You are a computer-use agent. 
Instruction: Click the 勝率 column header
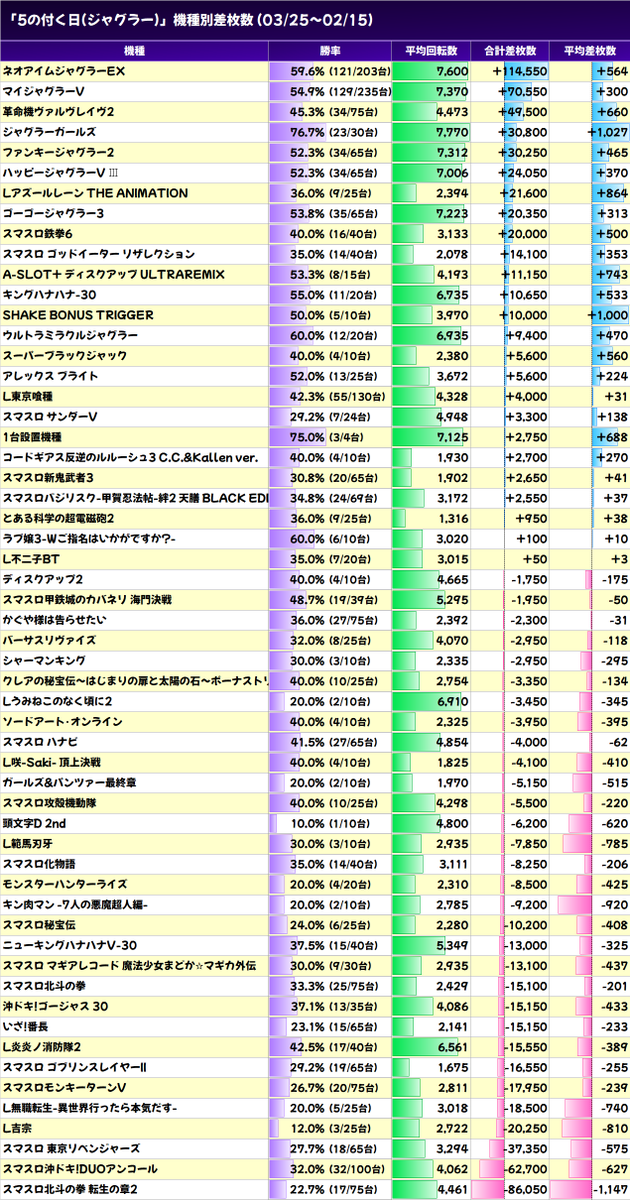click(x=331, y=50)
